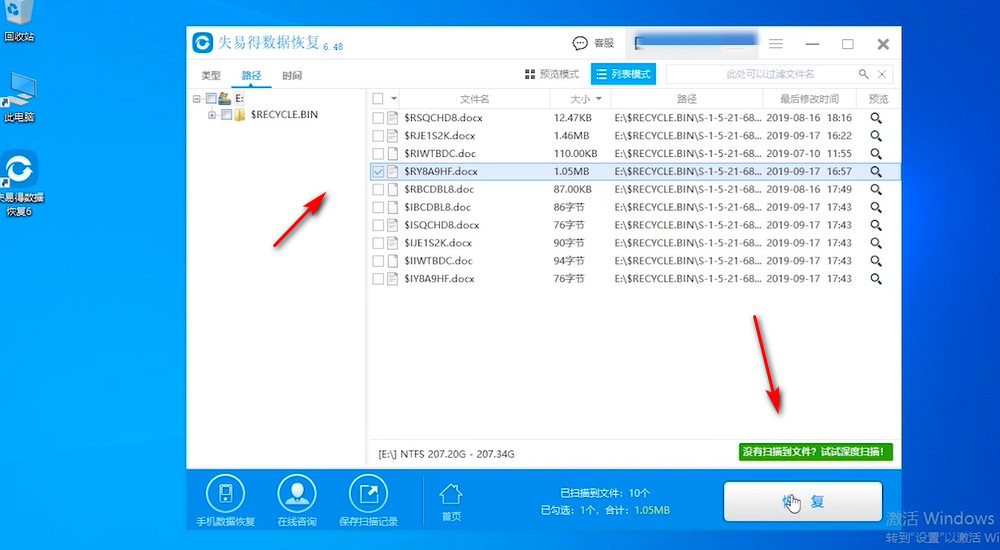
Task: Open 手机数据恢复 phone recovery icon
Action: pyautogui.click(x=225, y=494)
